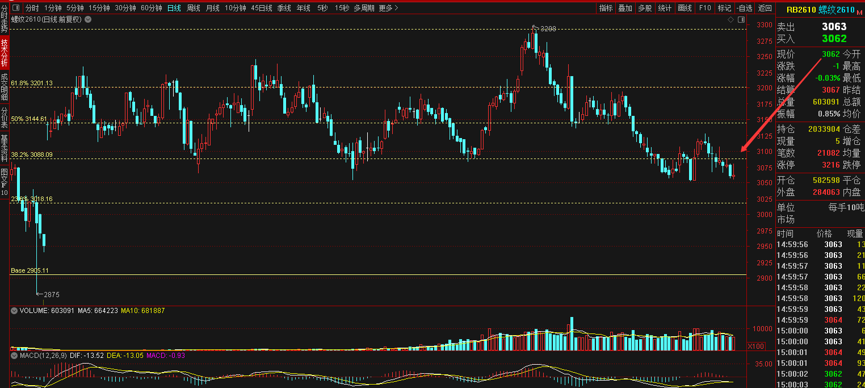Open the 分时走势 side tab

[4, 20]
